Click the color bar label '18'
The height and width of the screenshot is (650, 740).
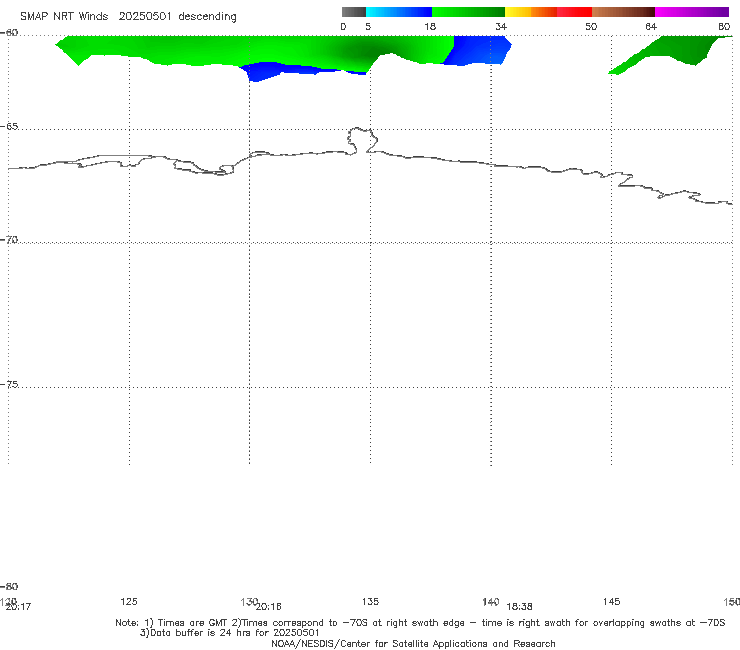tap(430, 27)
